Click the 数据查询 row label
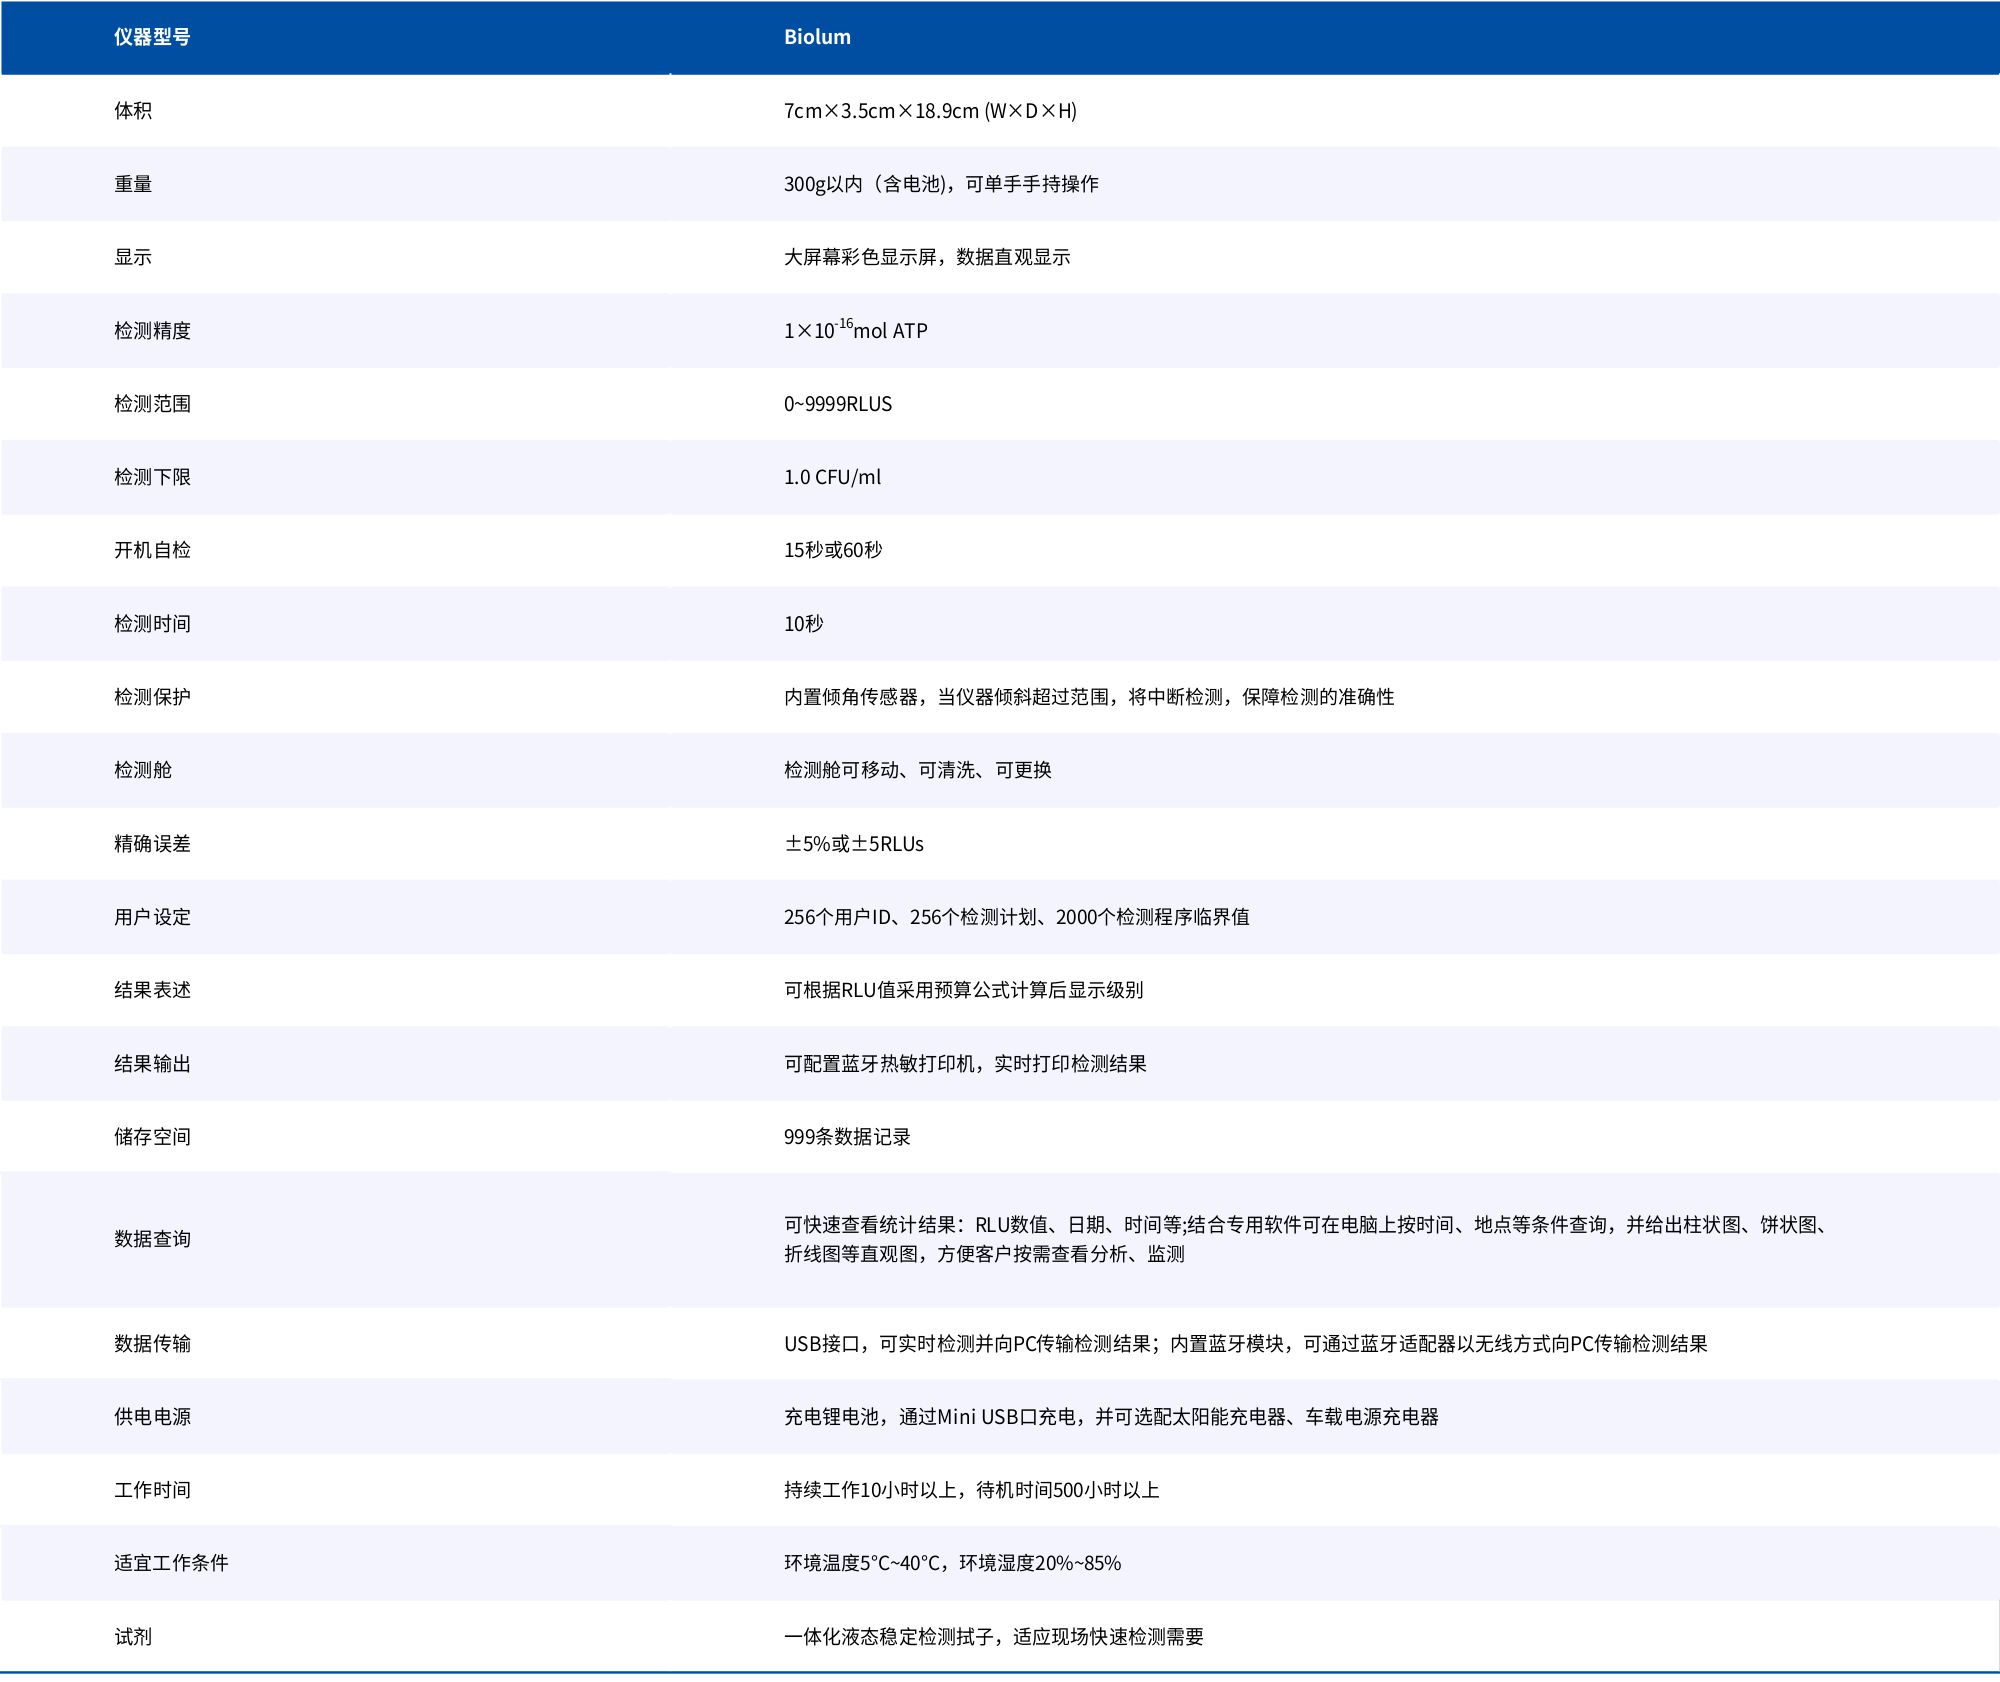 point(152,1239)
